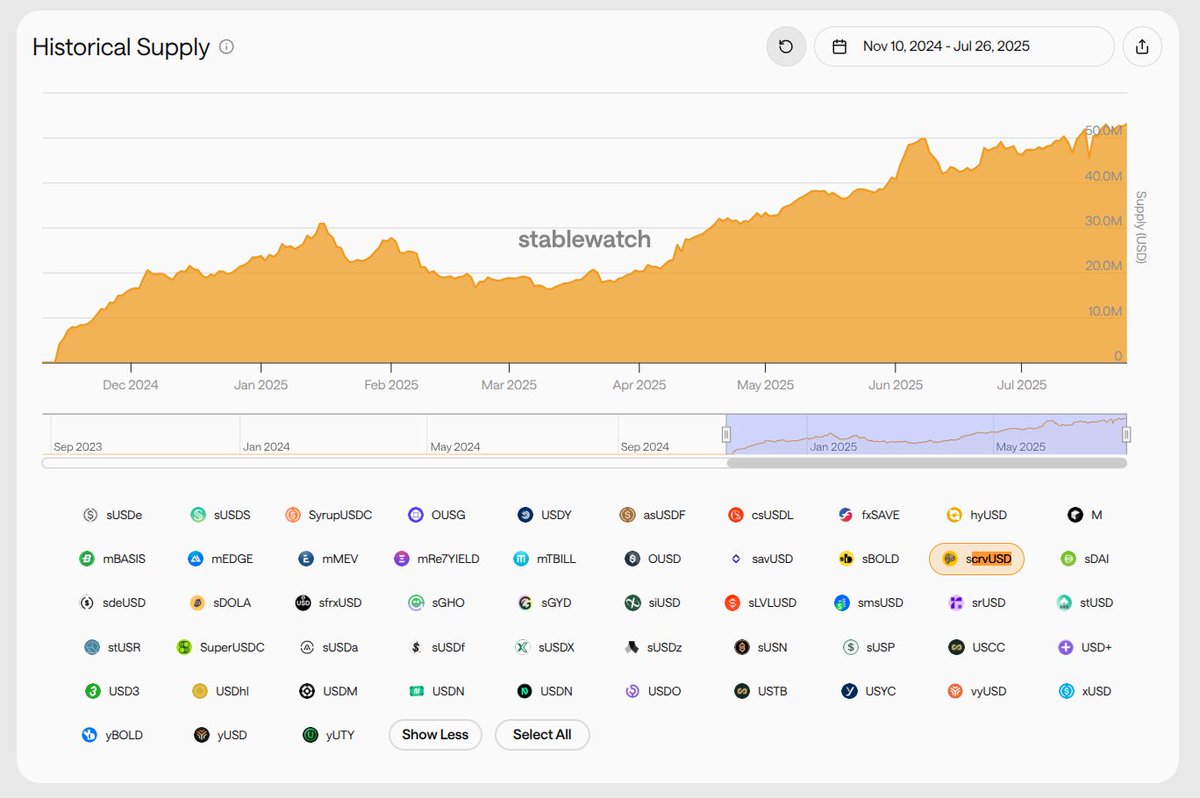Image resolution: width=1200 pixels, height=798 pixels.
Task: Deselect the highlighted scrvUSD chip
Action: [x=977, y=559]
